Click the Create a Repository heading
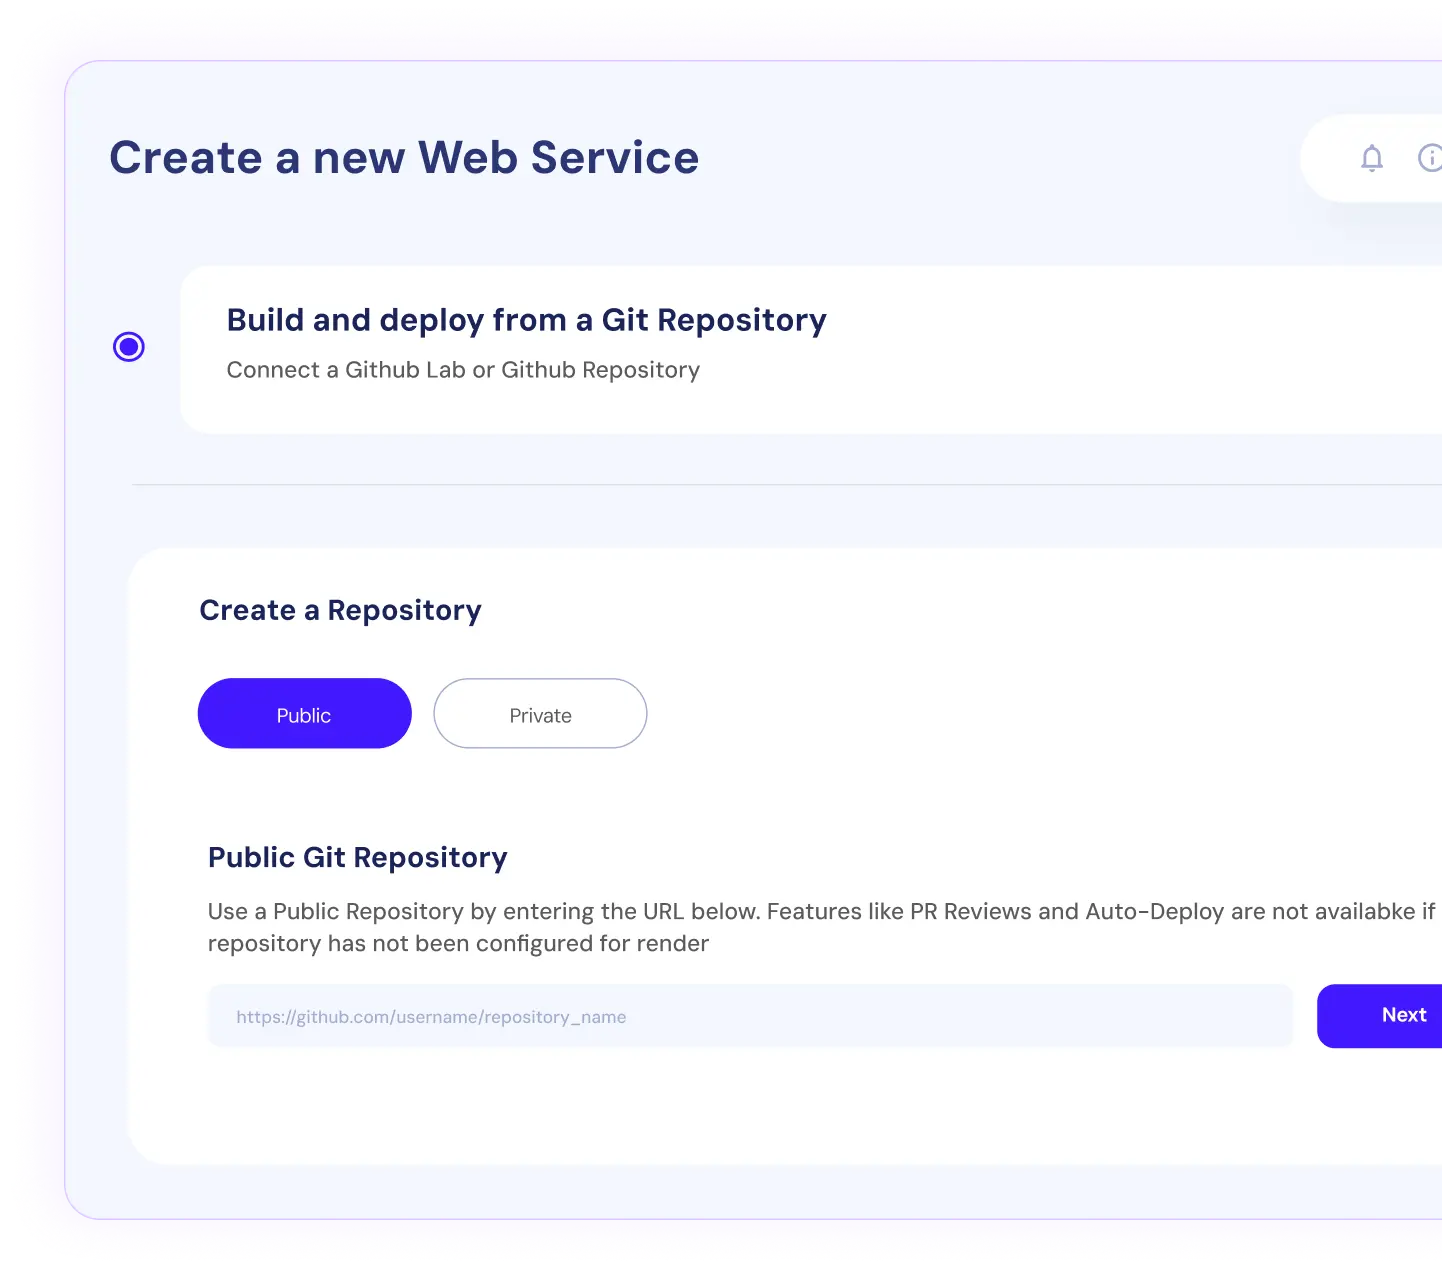The height and width of the screenshot is (1265, 1442). (x=340, y=610)
